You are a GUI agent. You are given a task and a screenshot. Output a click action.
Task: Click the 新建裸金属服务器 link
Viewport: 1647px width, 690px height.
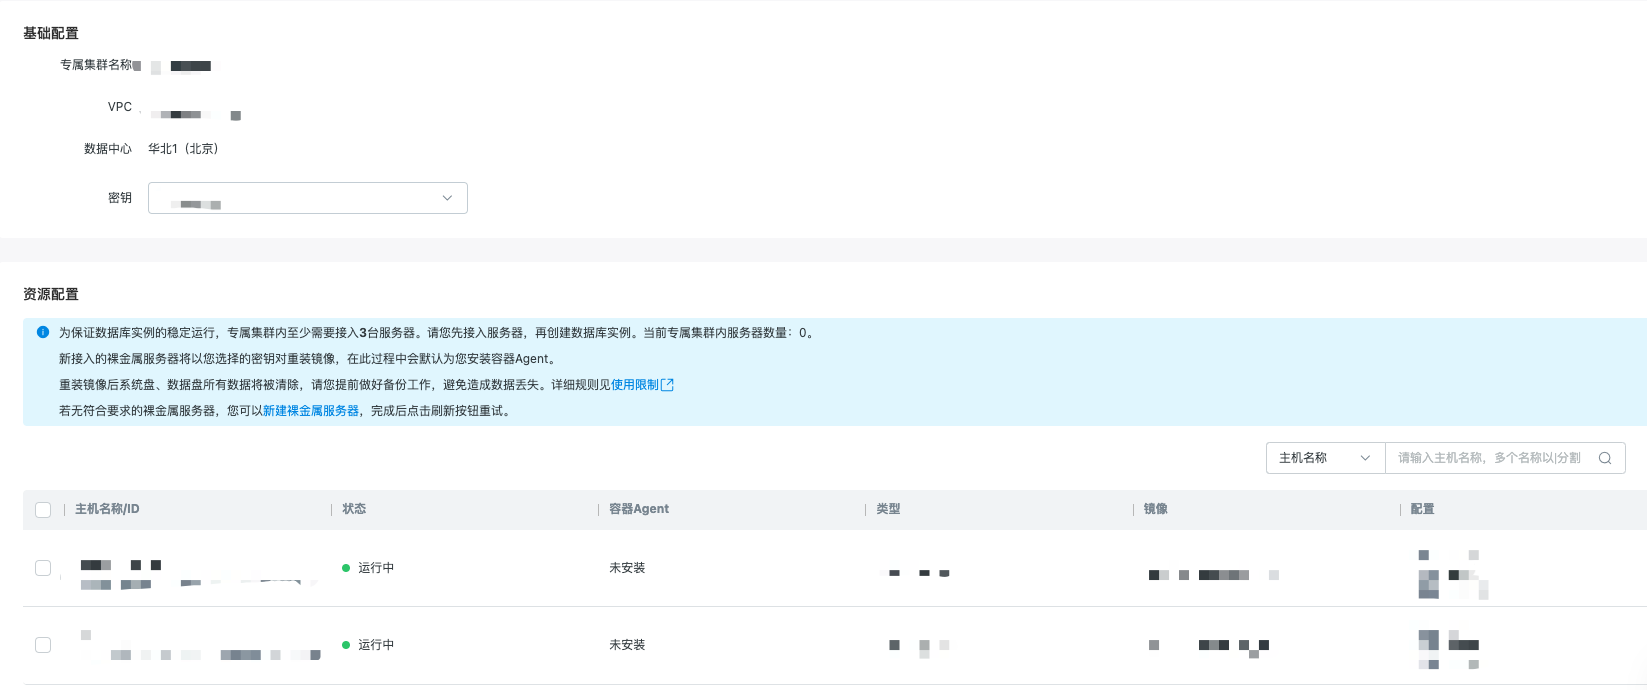click(x=311, y=411)
